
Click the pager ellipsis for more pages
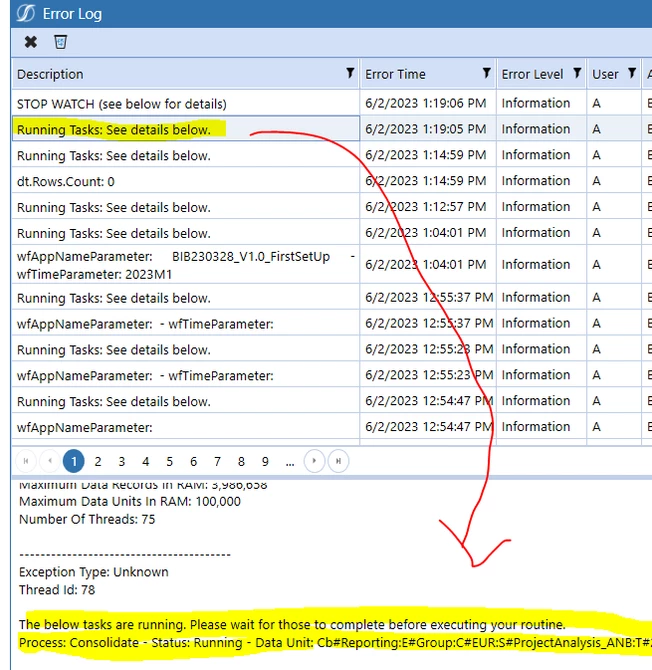290,462
